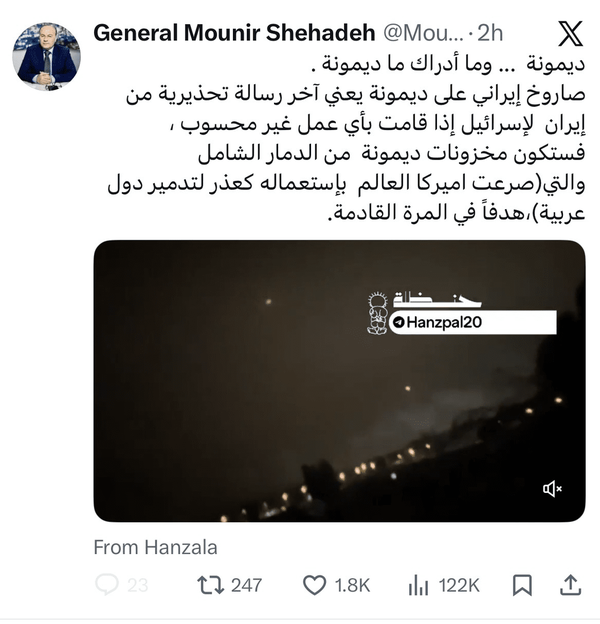
Task: Open view analytics bar chart icon
Action: point(419,584)
